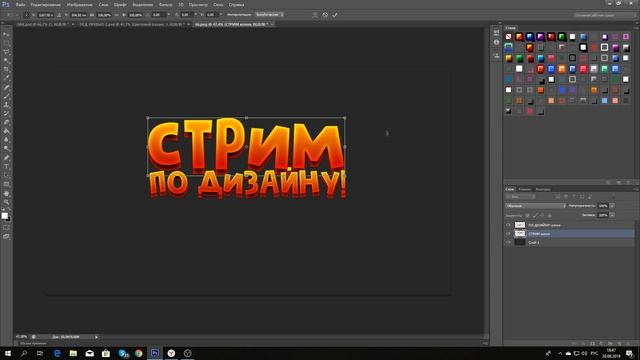
Task: Select the Eyedropper tool
Action: point(6,78)
